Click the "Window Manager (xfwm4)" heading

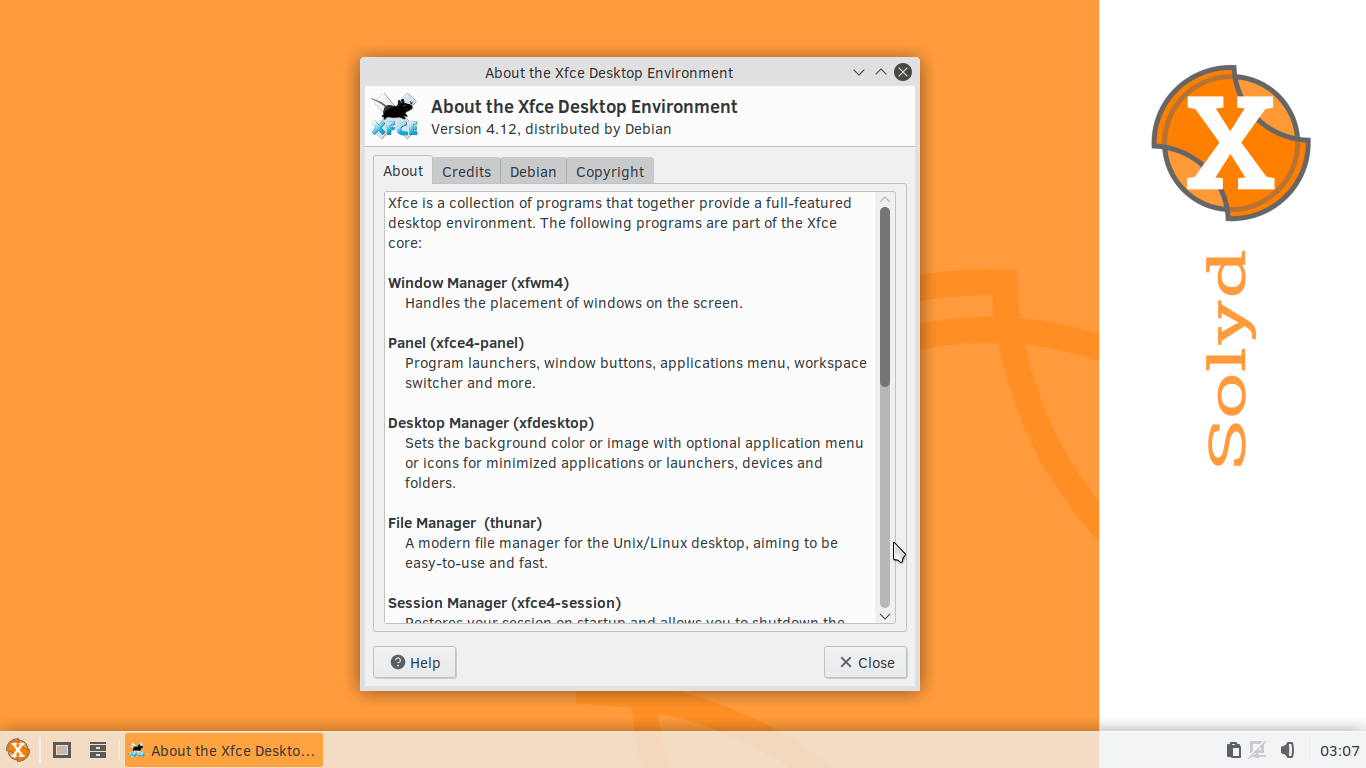point(478,283)
